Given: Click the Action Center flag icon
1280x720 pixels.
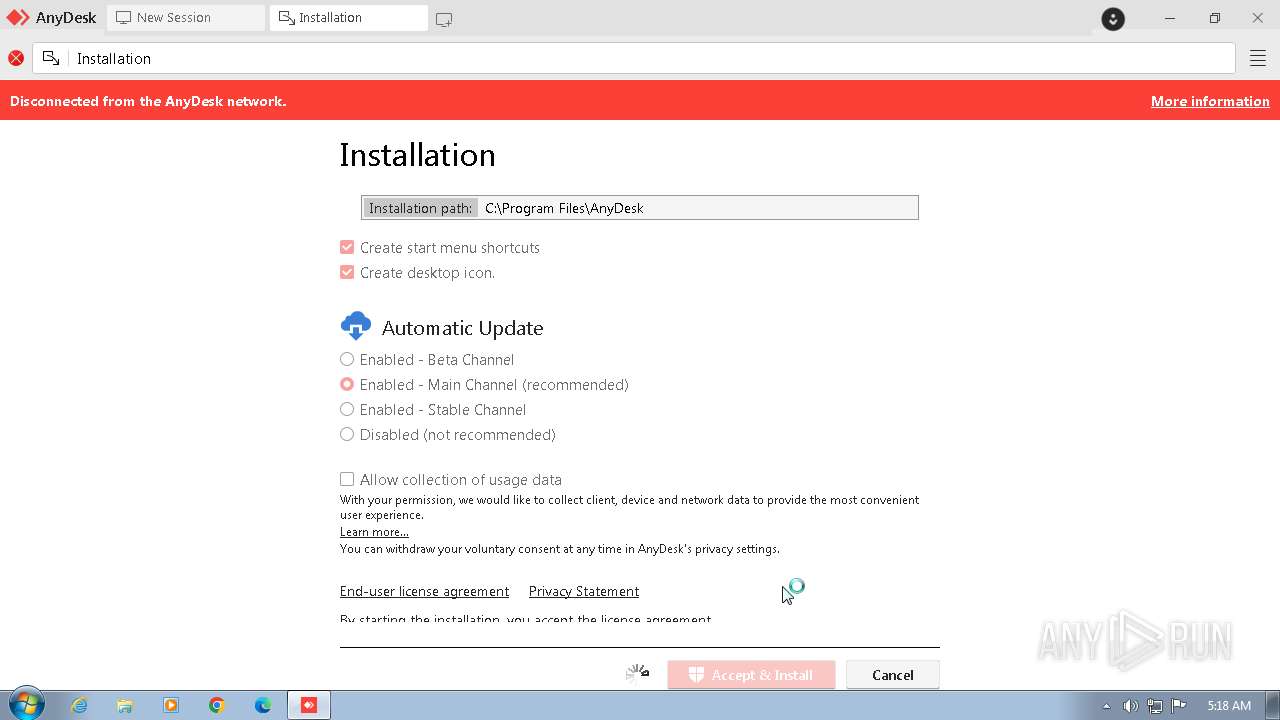Looking at the screenshot, I should click(x=1178, y=706).
